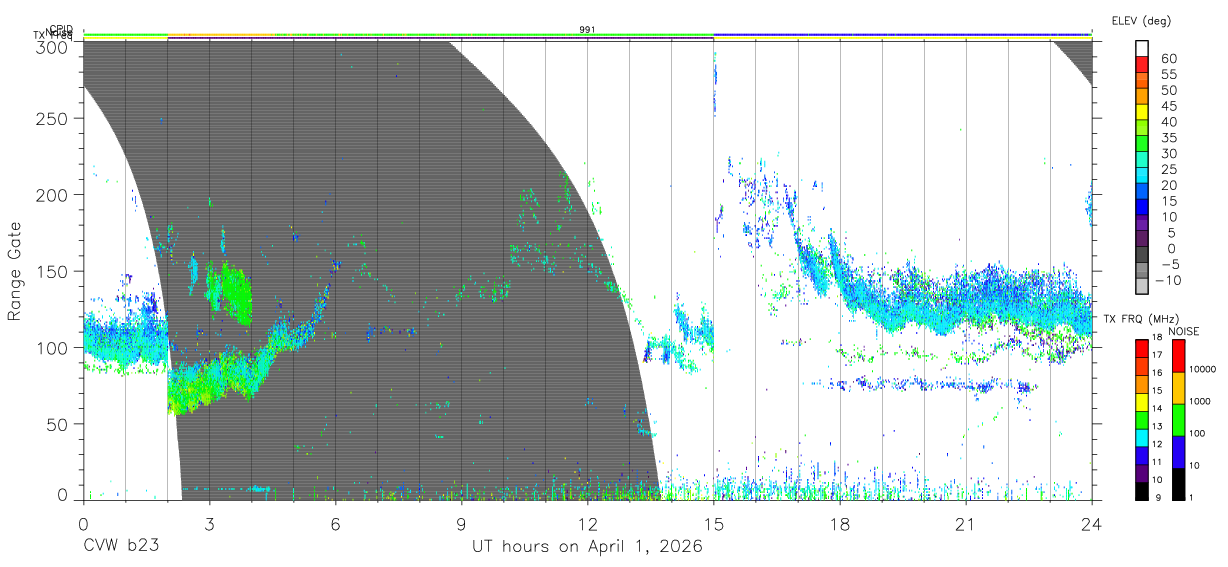Image resolution: width=1228 pixels, height=567 pixels.
Task: Click the "30" label on ELEV colorbar
Action: 1169,153
